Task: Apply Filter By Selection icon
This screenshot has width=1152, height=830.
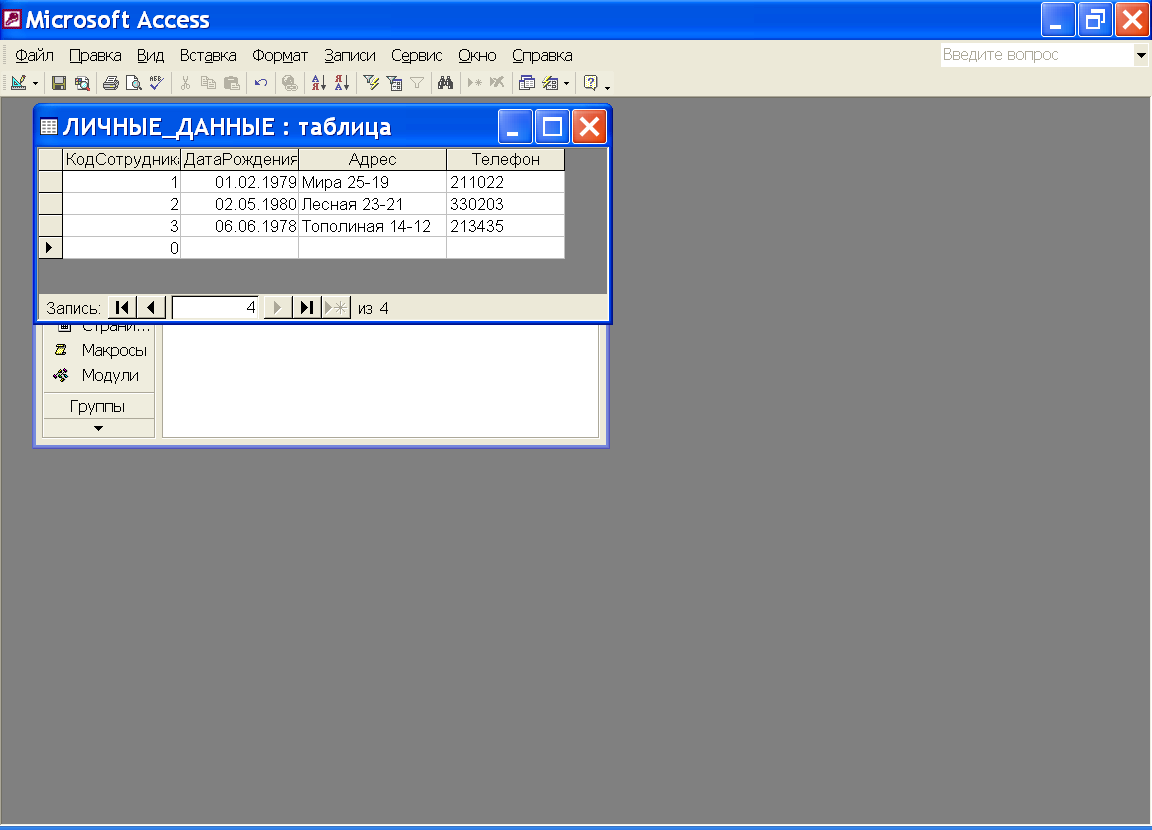Action: [371, 83]
